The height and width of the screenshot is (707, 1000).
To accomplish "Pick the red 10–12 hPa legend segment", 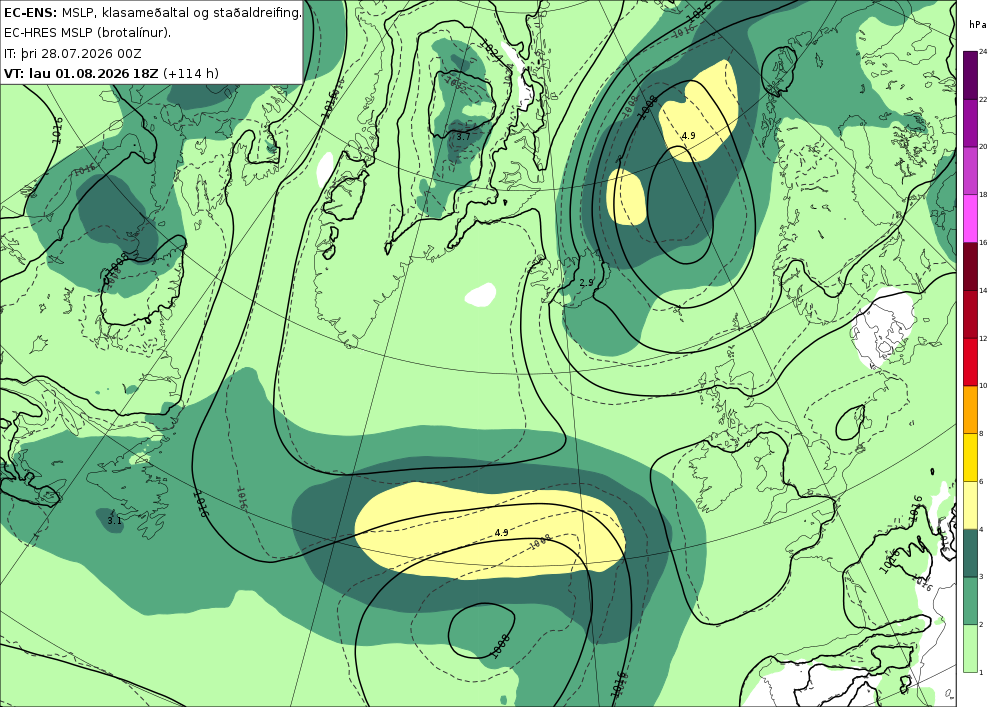I will pos(971,361).
